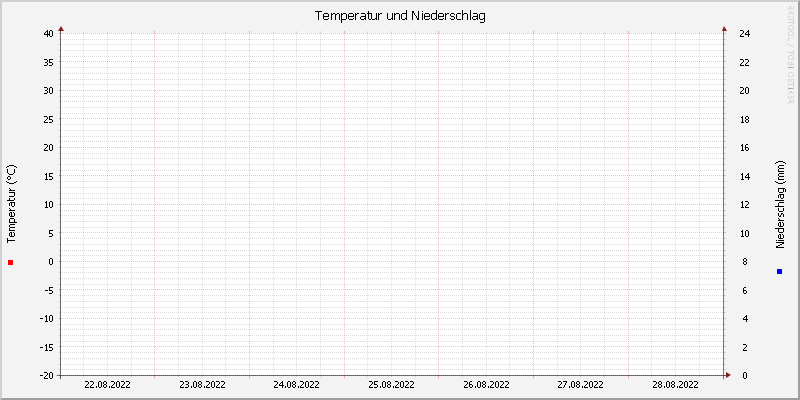Click the -10 value on temperature axis
Screen dimensions: 800x400
[46, 318]
